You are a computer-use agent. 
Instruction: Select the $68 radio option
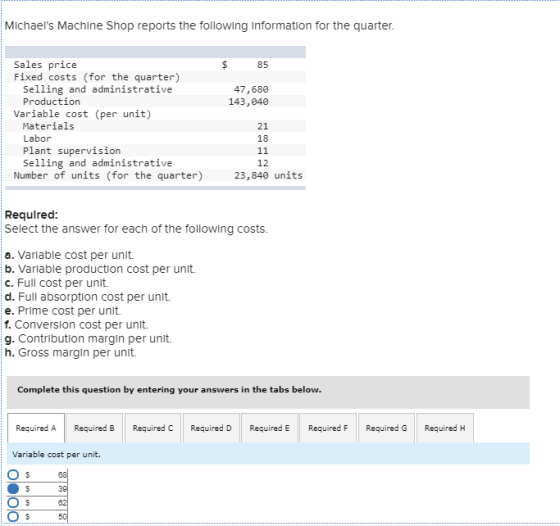click(13, 475)
